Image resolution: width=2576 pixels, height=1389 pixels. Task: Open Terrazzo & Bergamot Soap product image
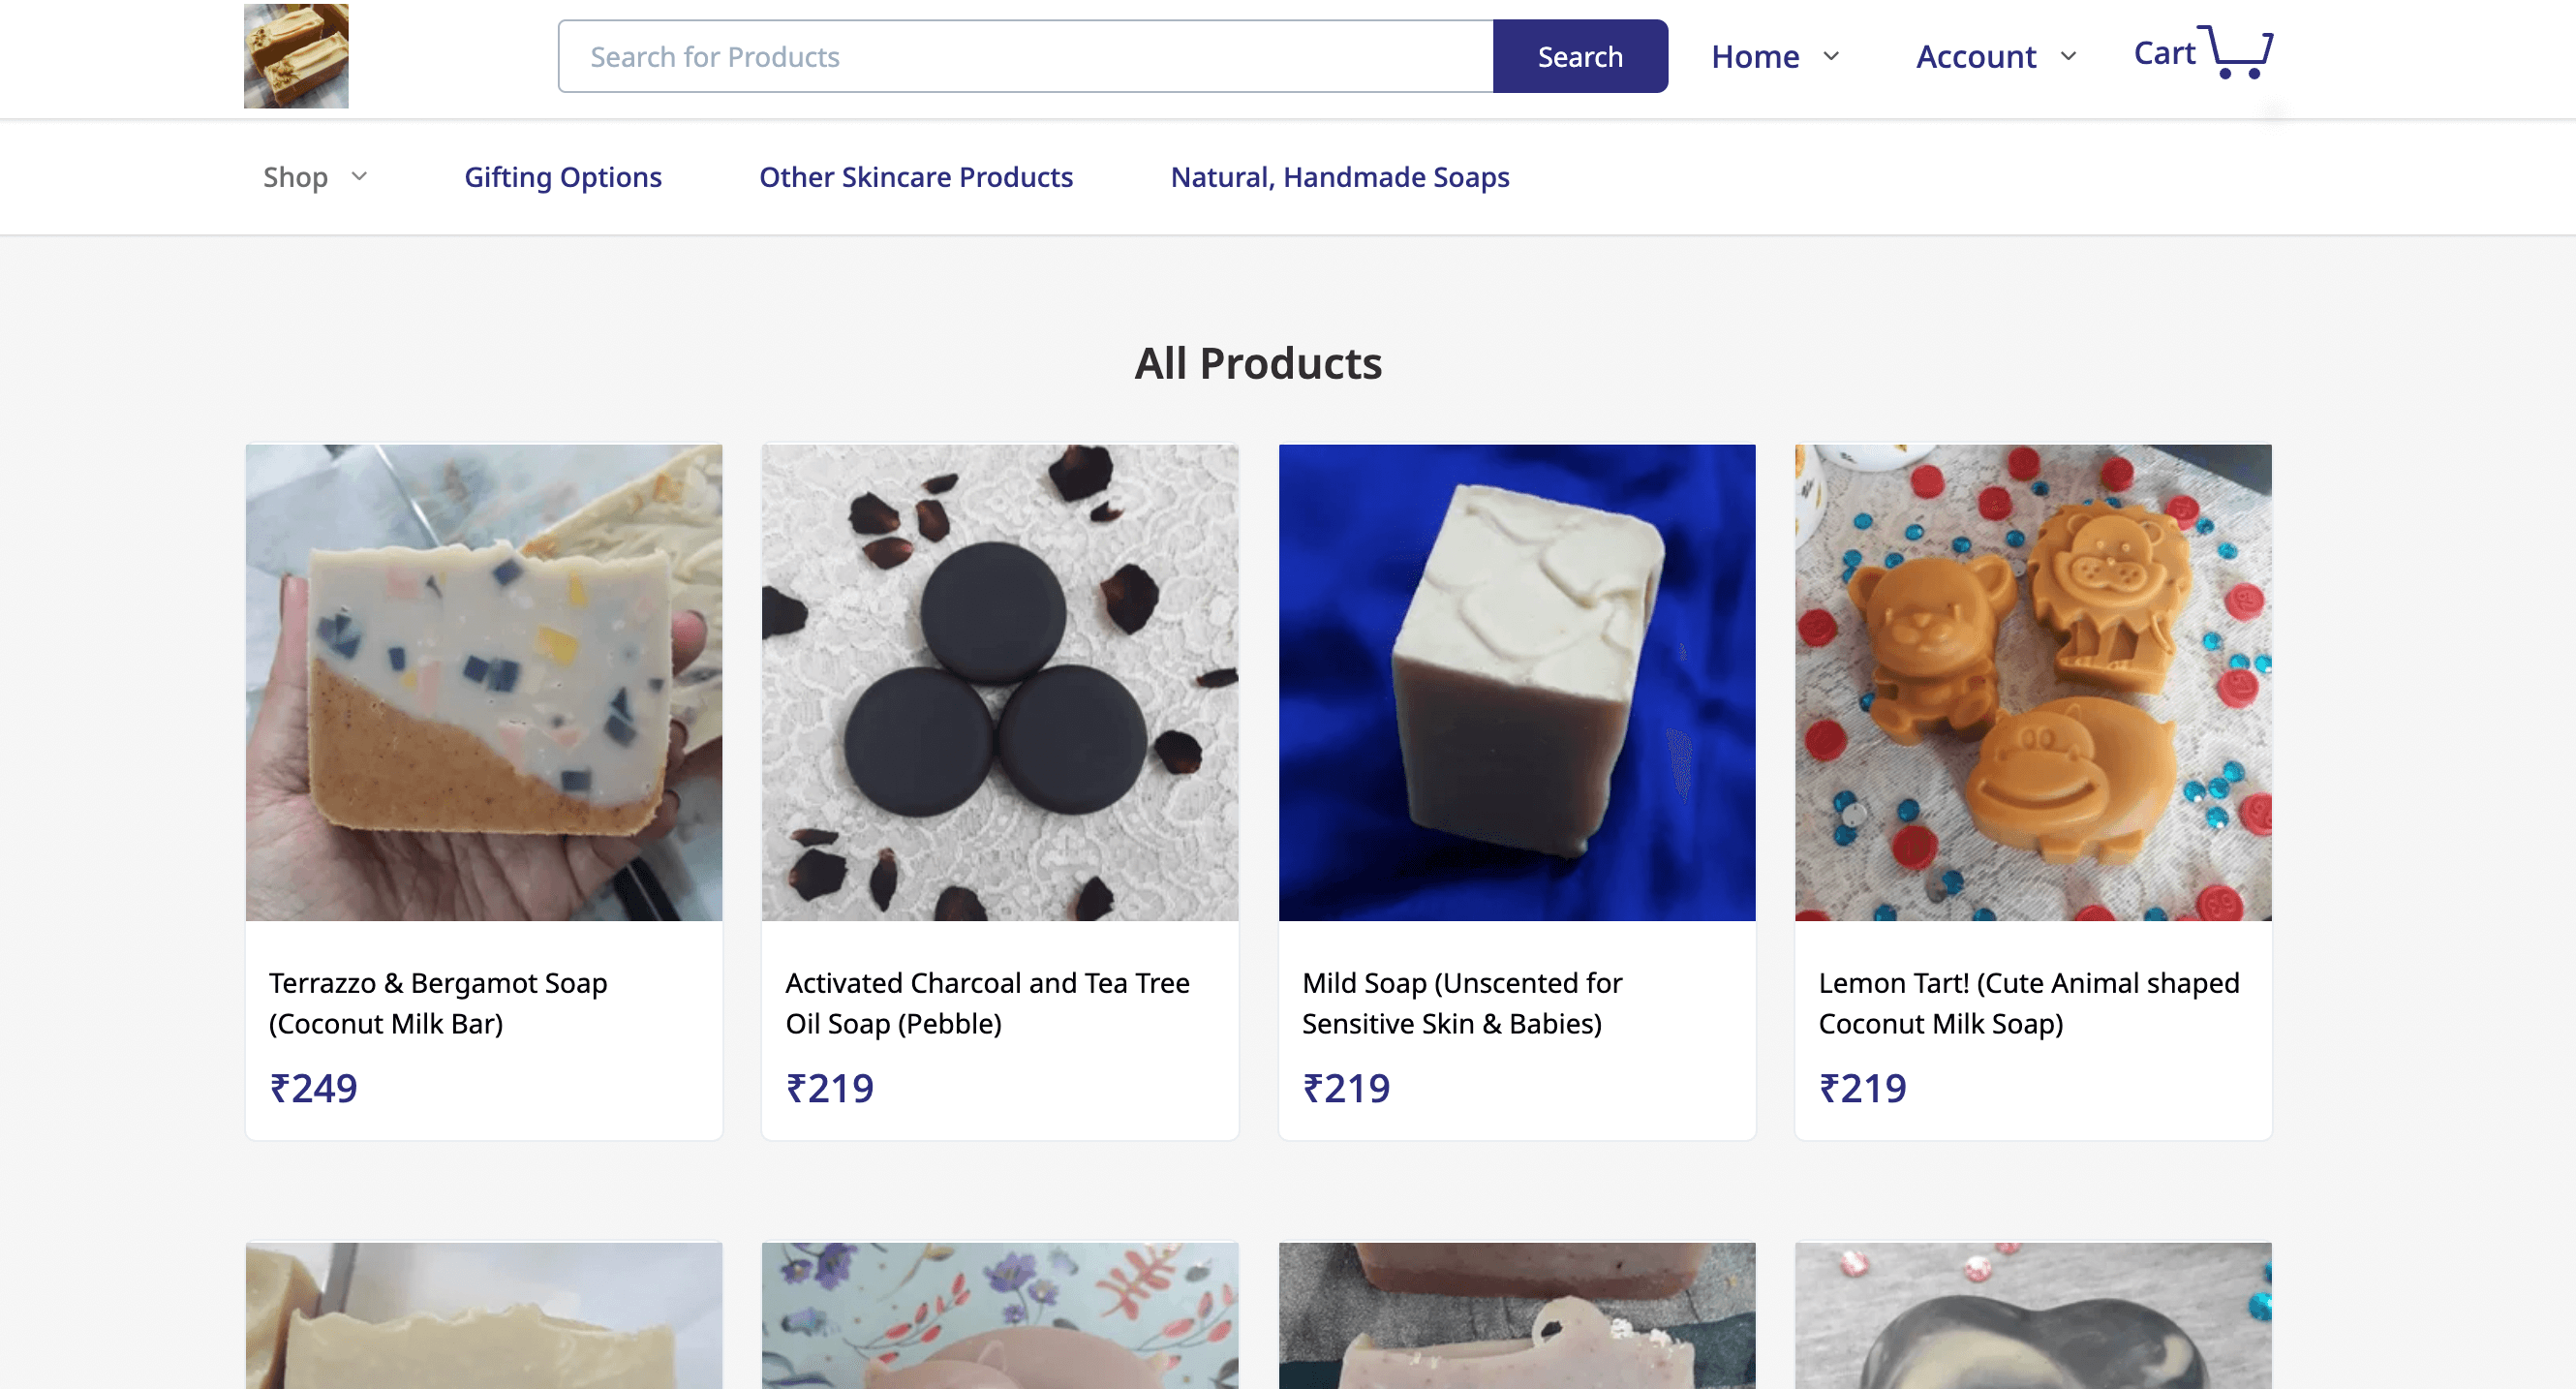click(x=484, y=682)
